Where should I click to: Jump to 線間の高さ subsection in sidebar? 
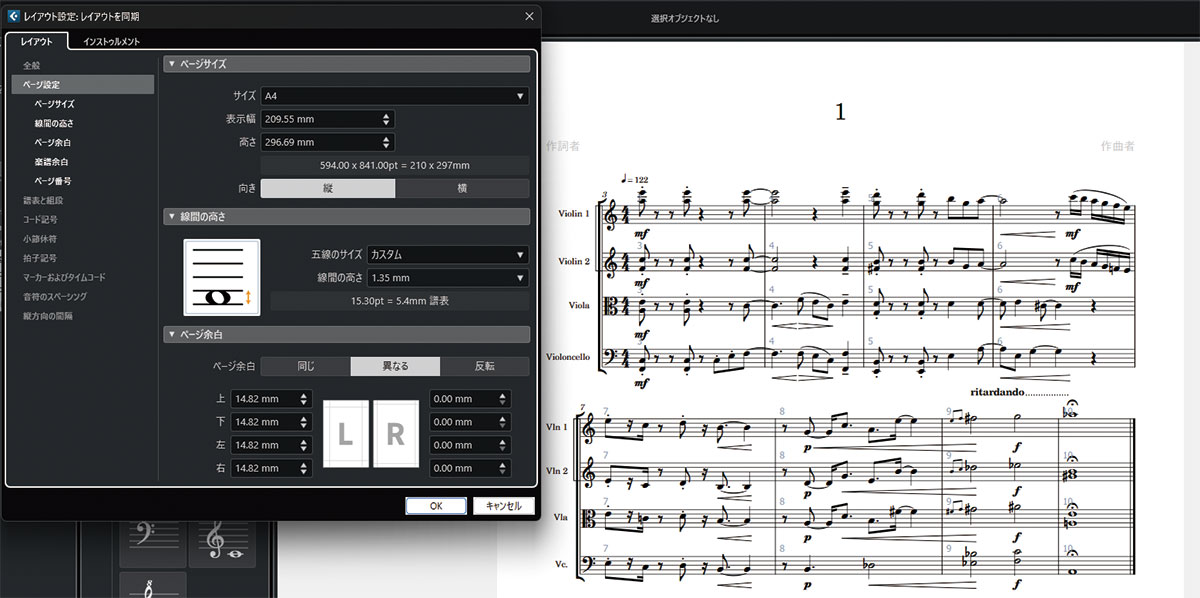(54, 124)
